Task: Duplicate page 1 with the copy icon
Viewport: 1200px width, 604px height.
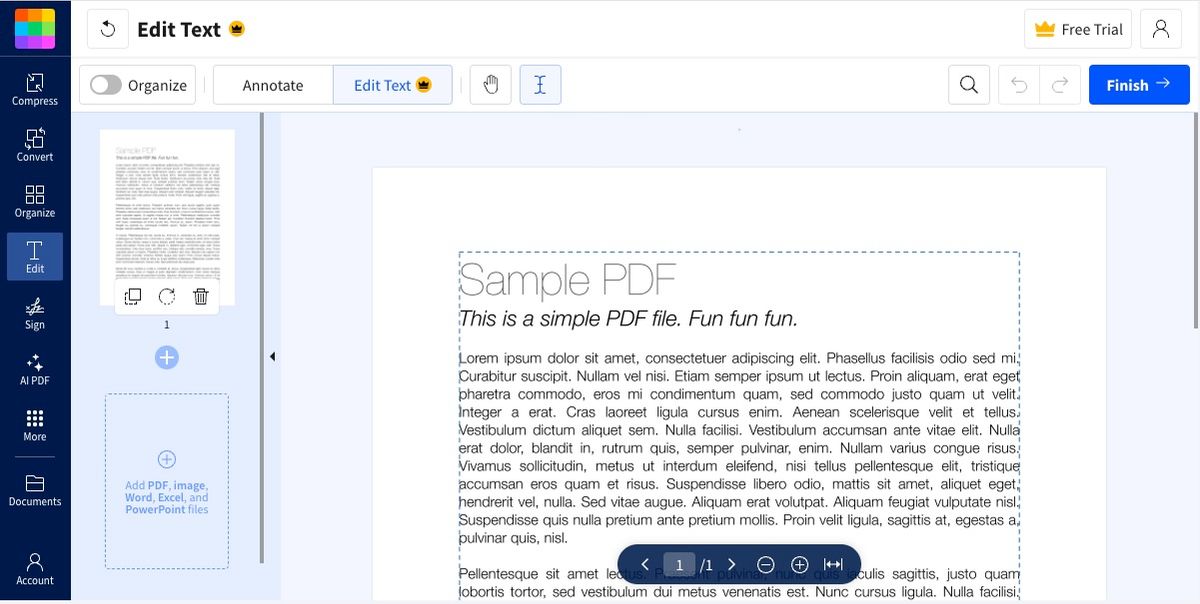Action: [x=132, y=296]
